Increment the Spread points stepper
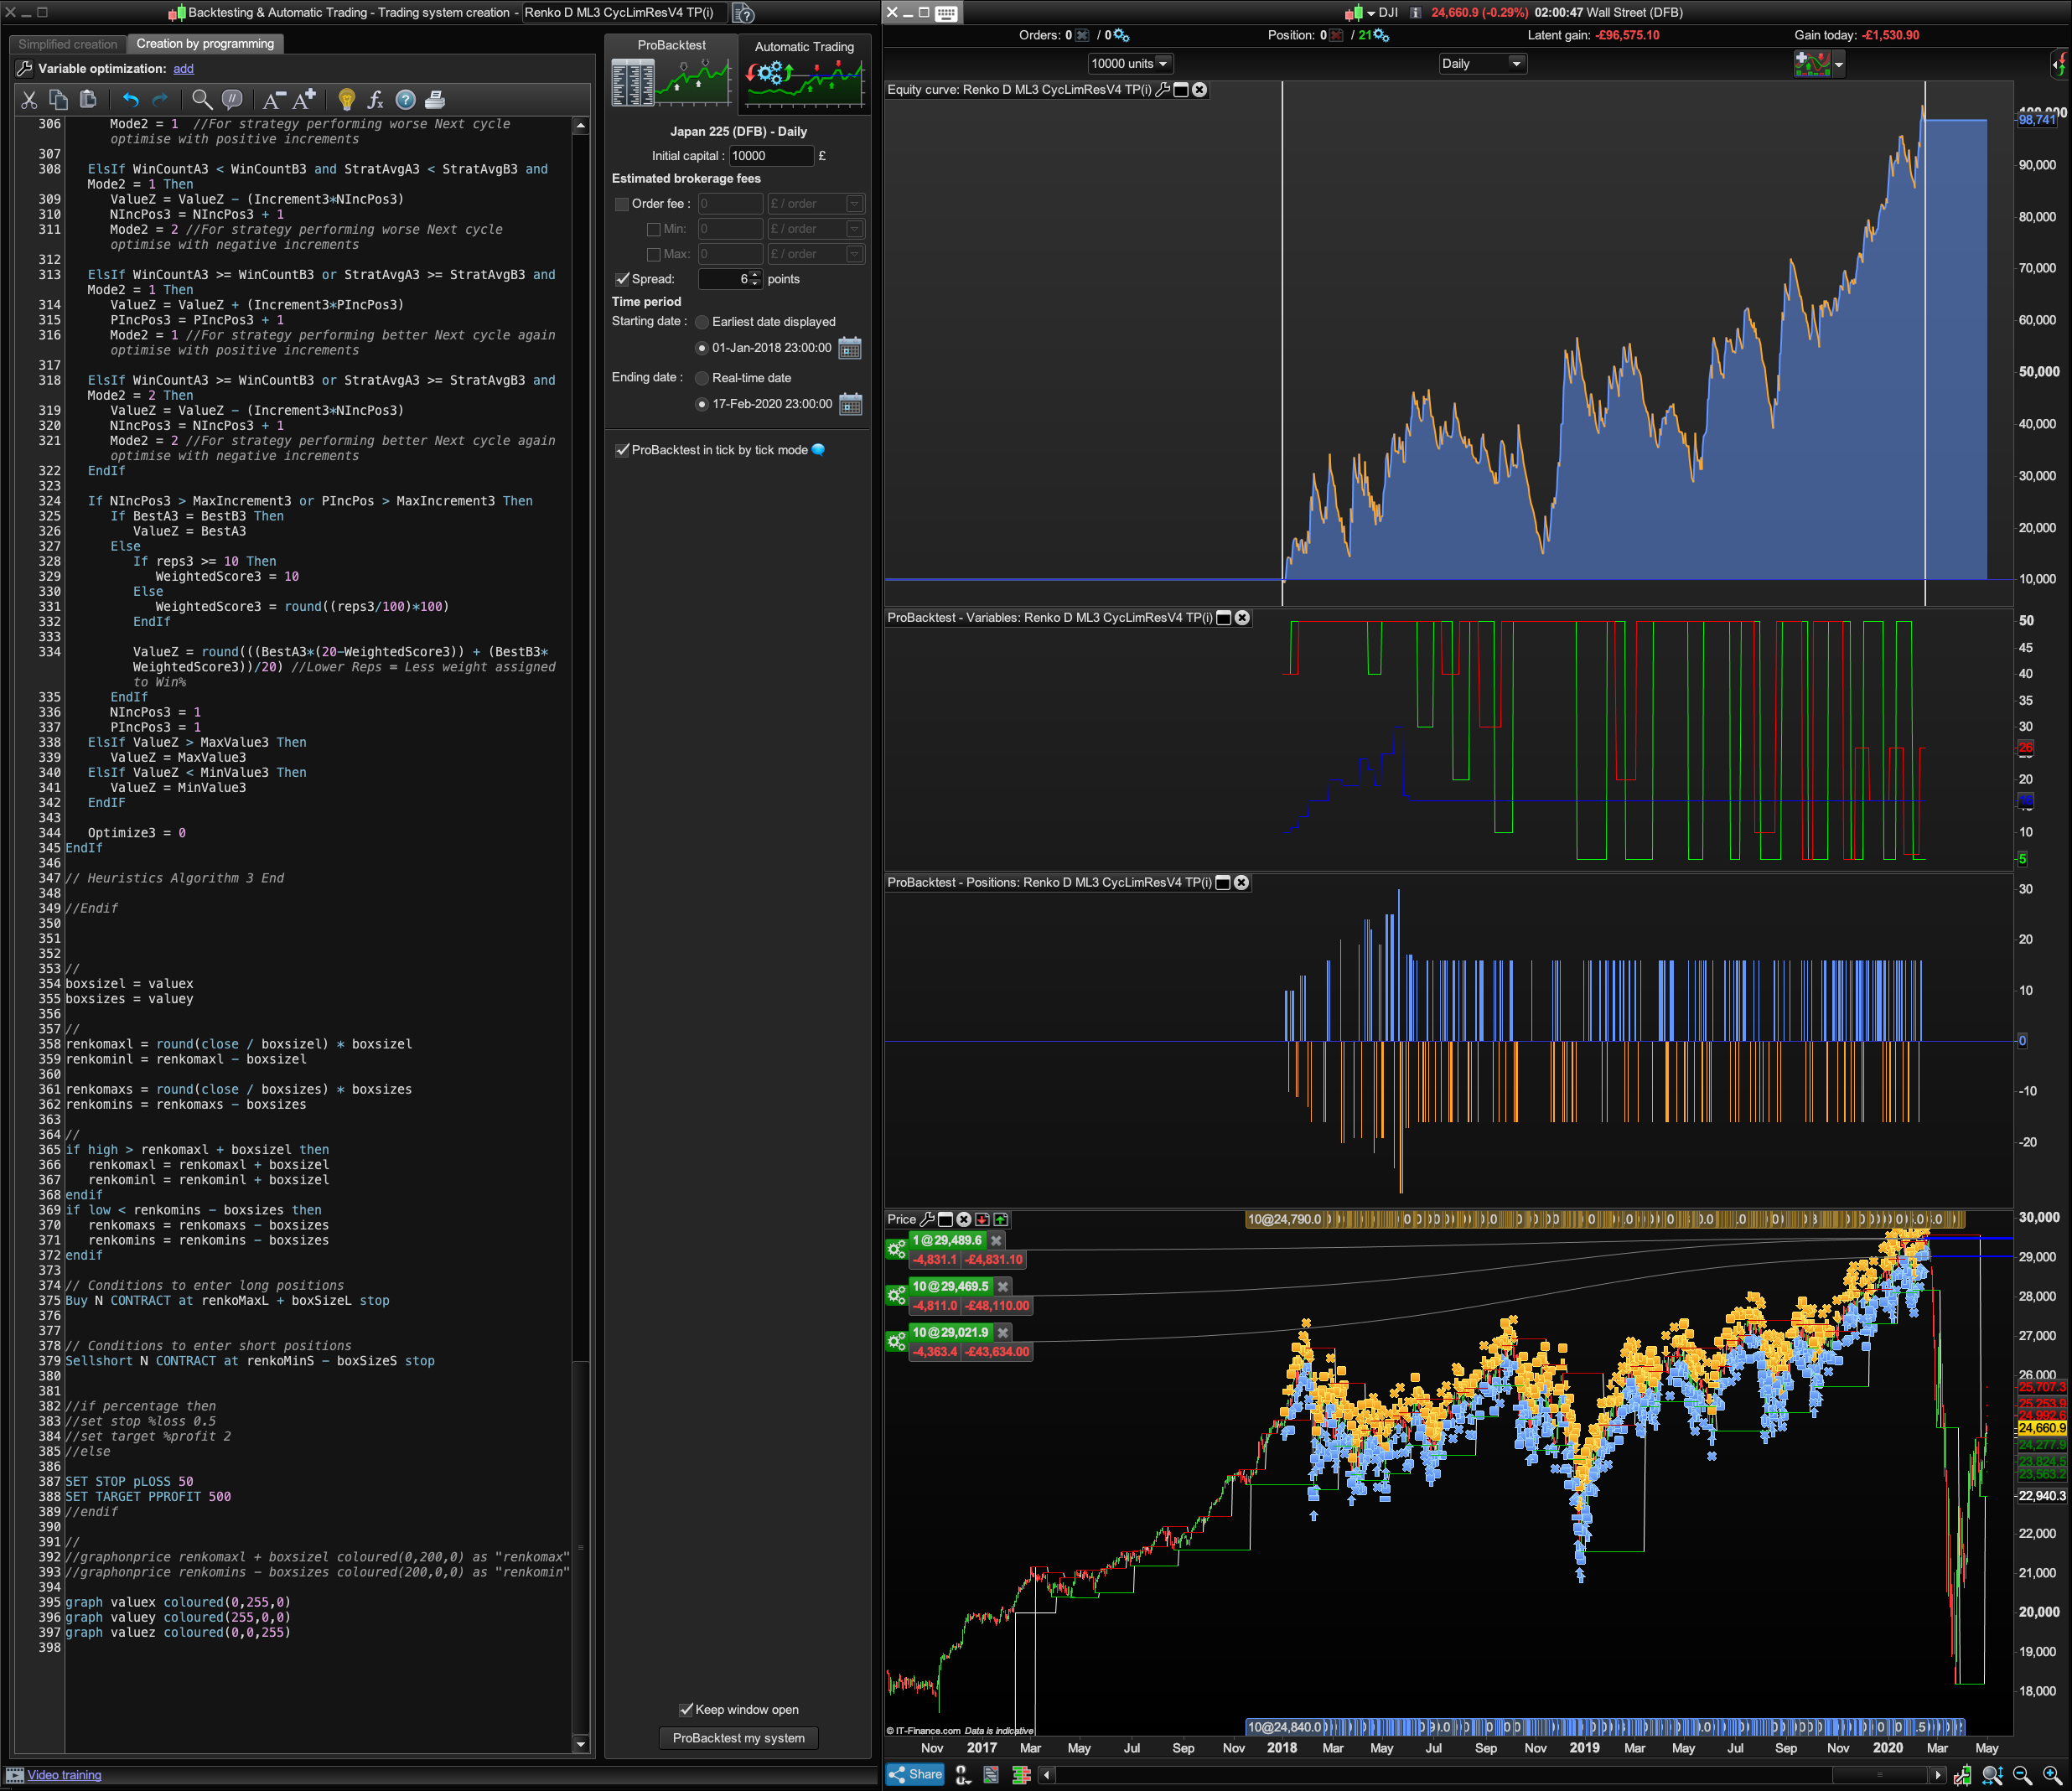Viewport: 2072px width, 1791px height. tap(755, 275)
